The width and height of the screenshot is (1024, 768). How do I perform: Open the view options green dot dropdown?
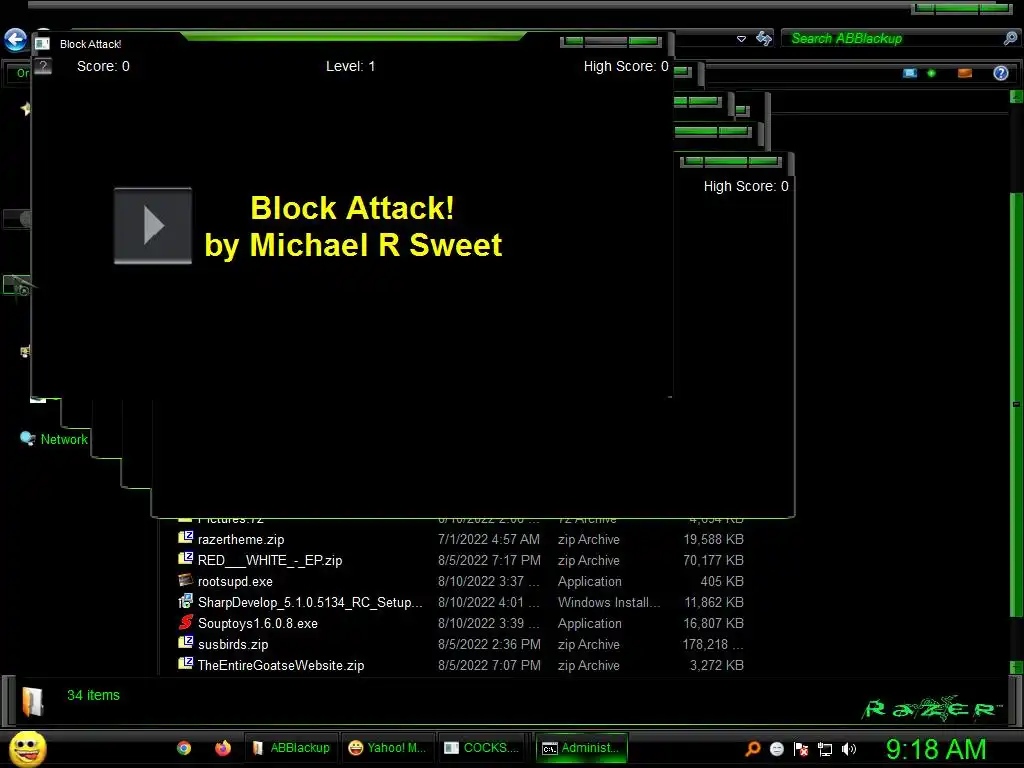click(931, 73)
